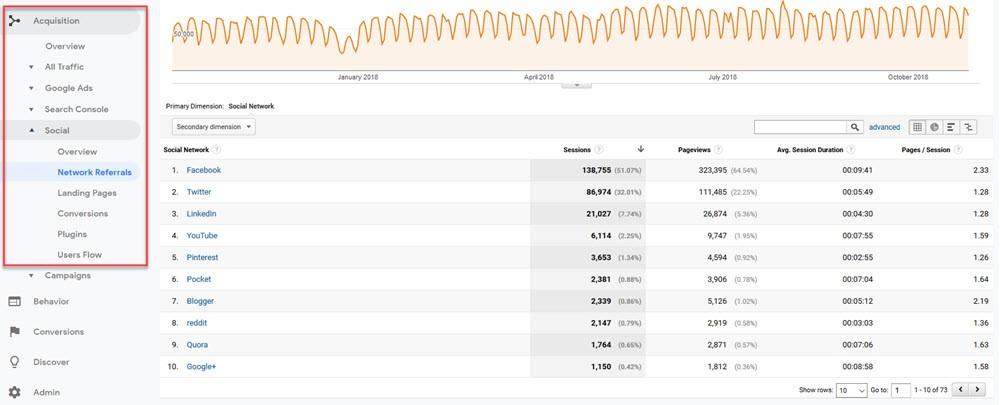
Task: Open the Facebook network link
Action: (203, 170)
